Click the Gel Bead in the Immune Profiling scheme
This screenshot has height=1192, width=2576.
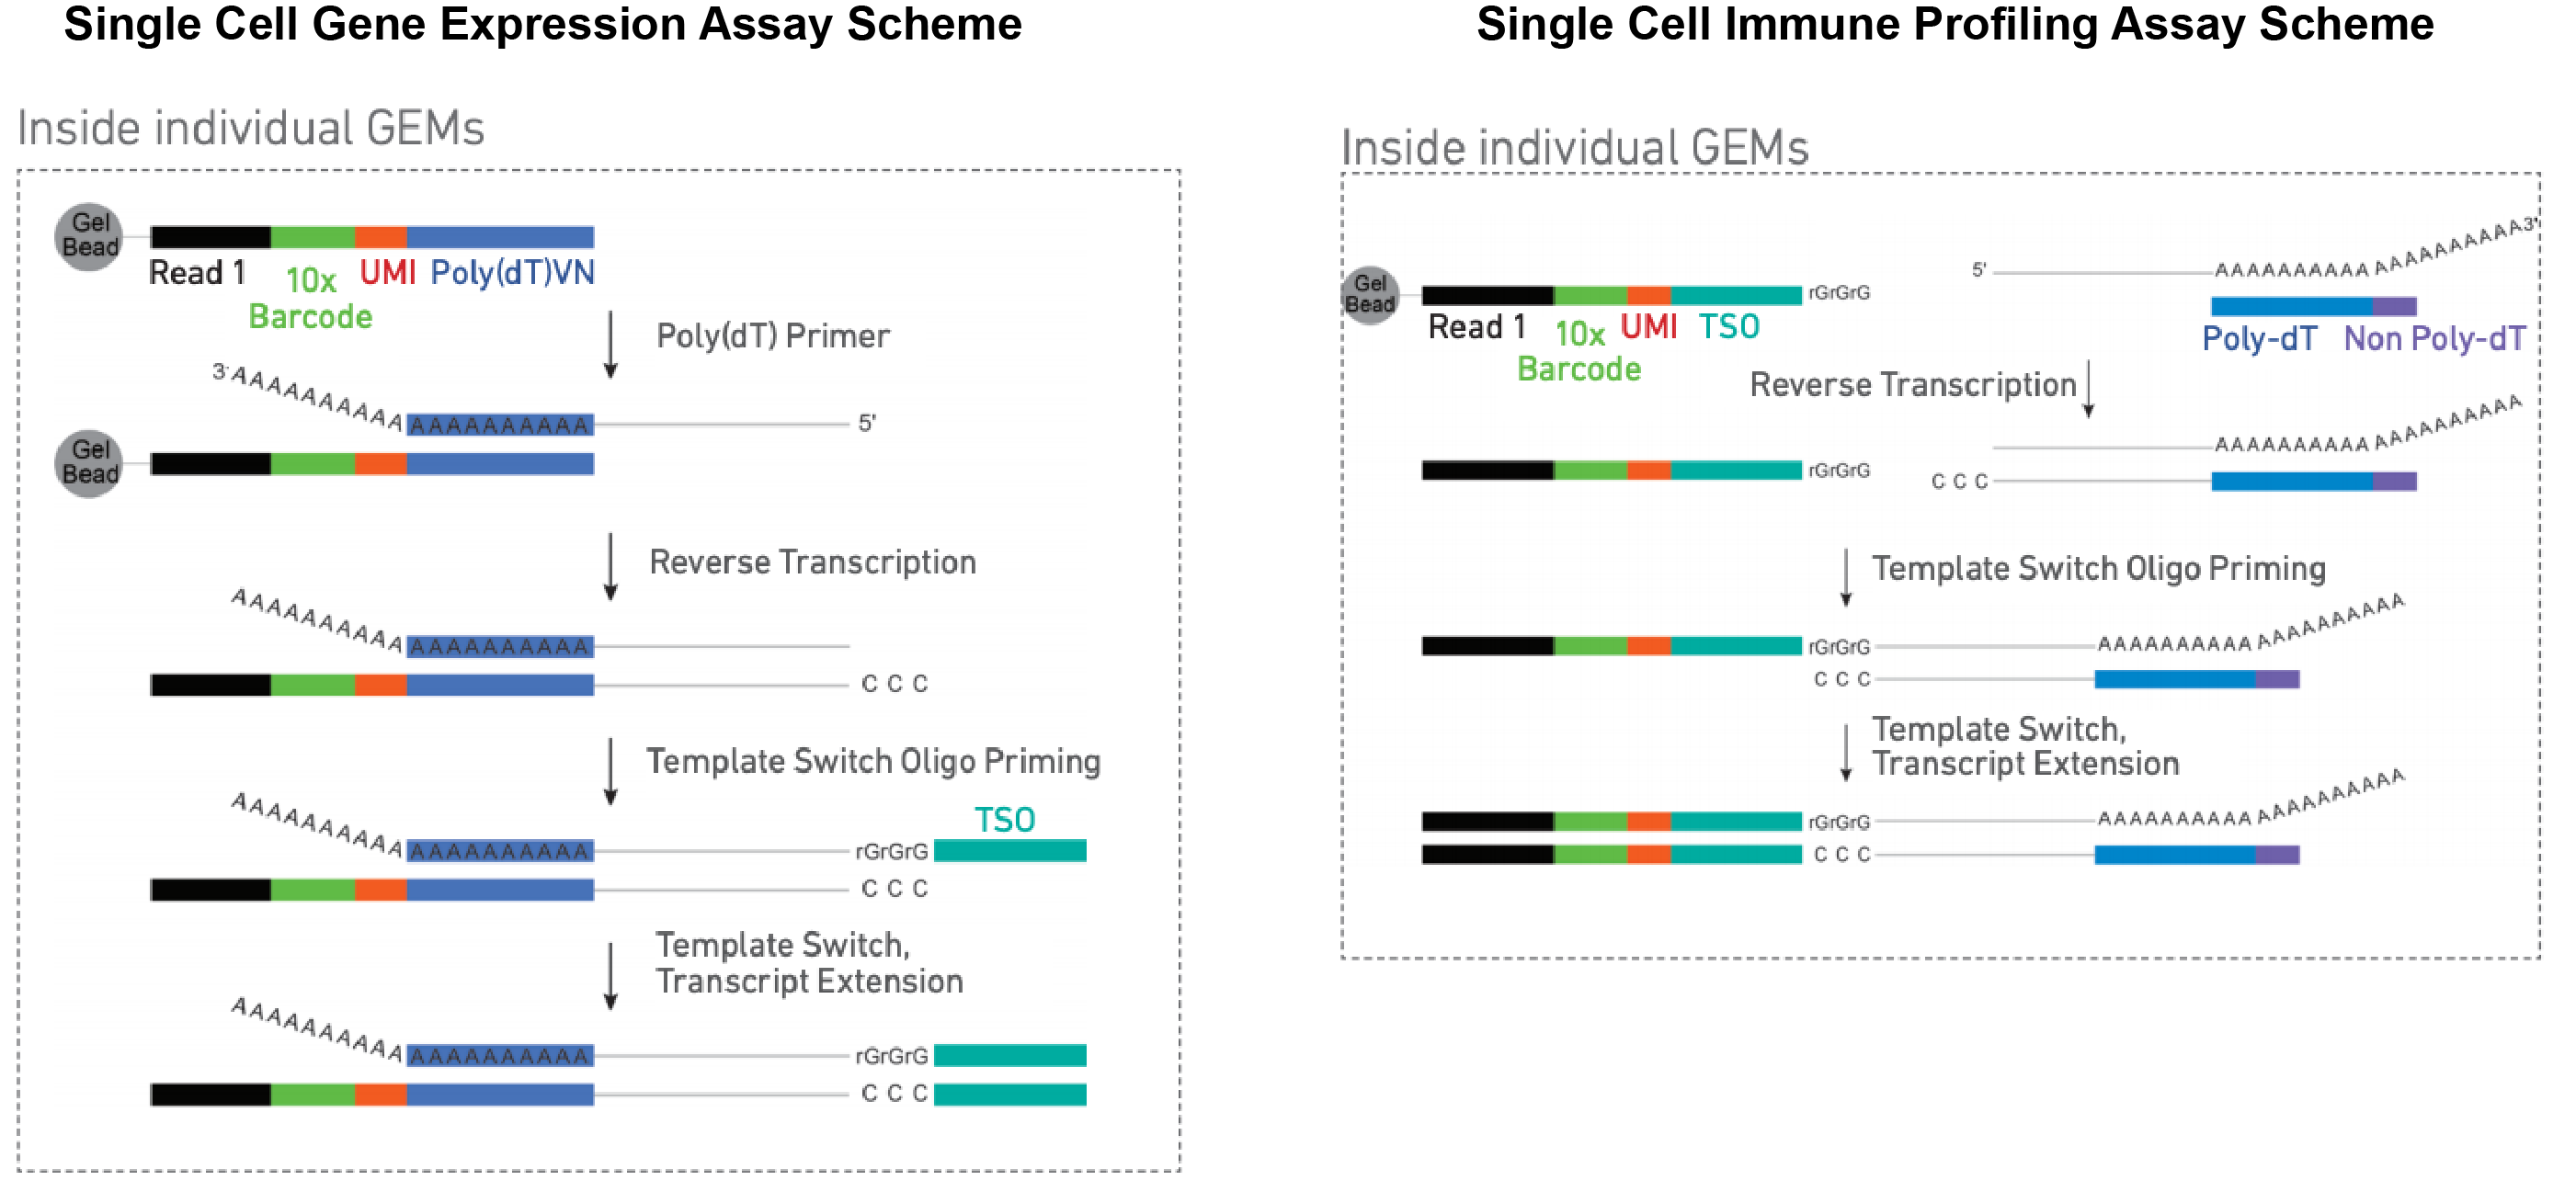(x=1369, y=295)
